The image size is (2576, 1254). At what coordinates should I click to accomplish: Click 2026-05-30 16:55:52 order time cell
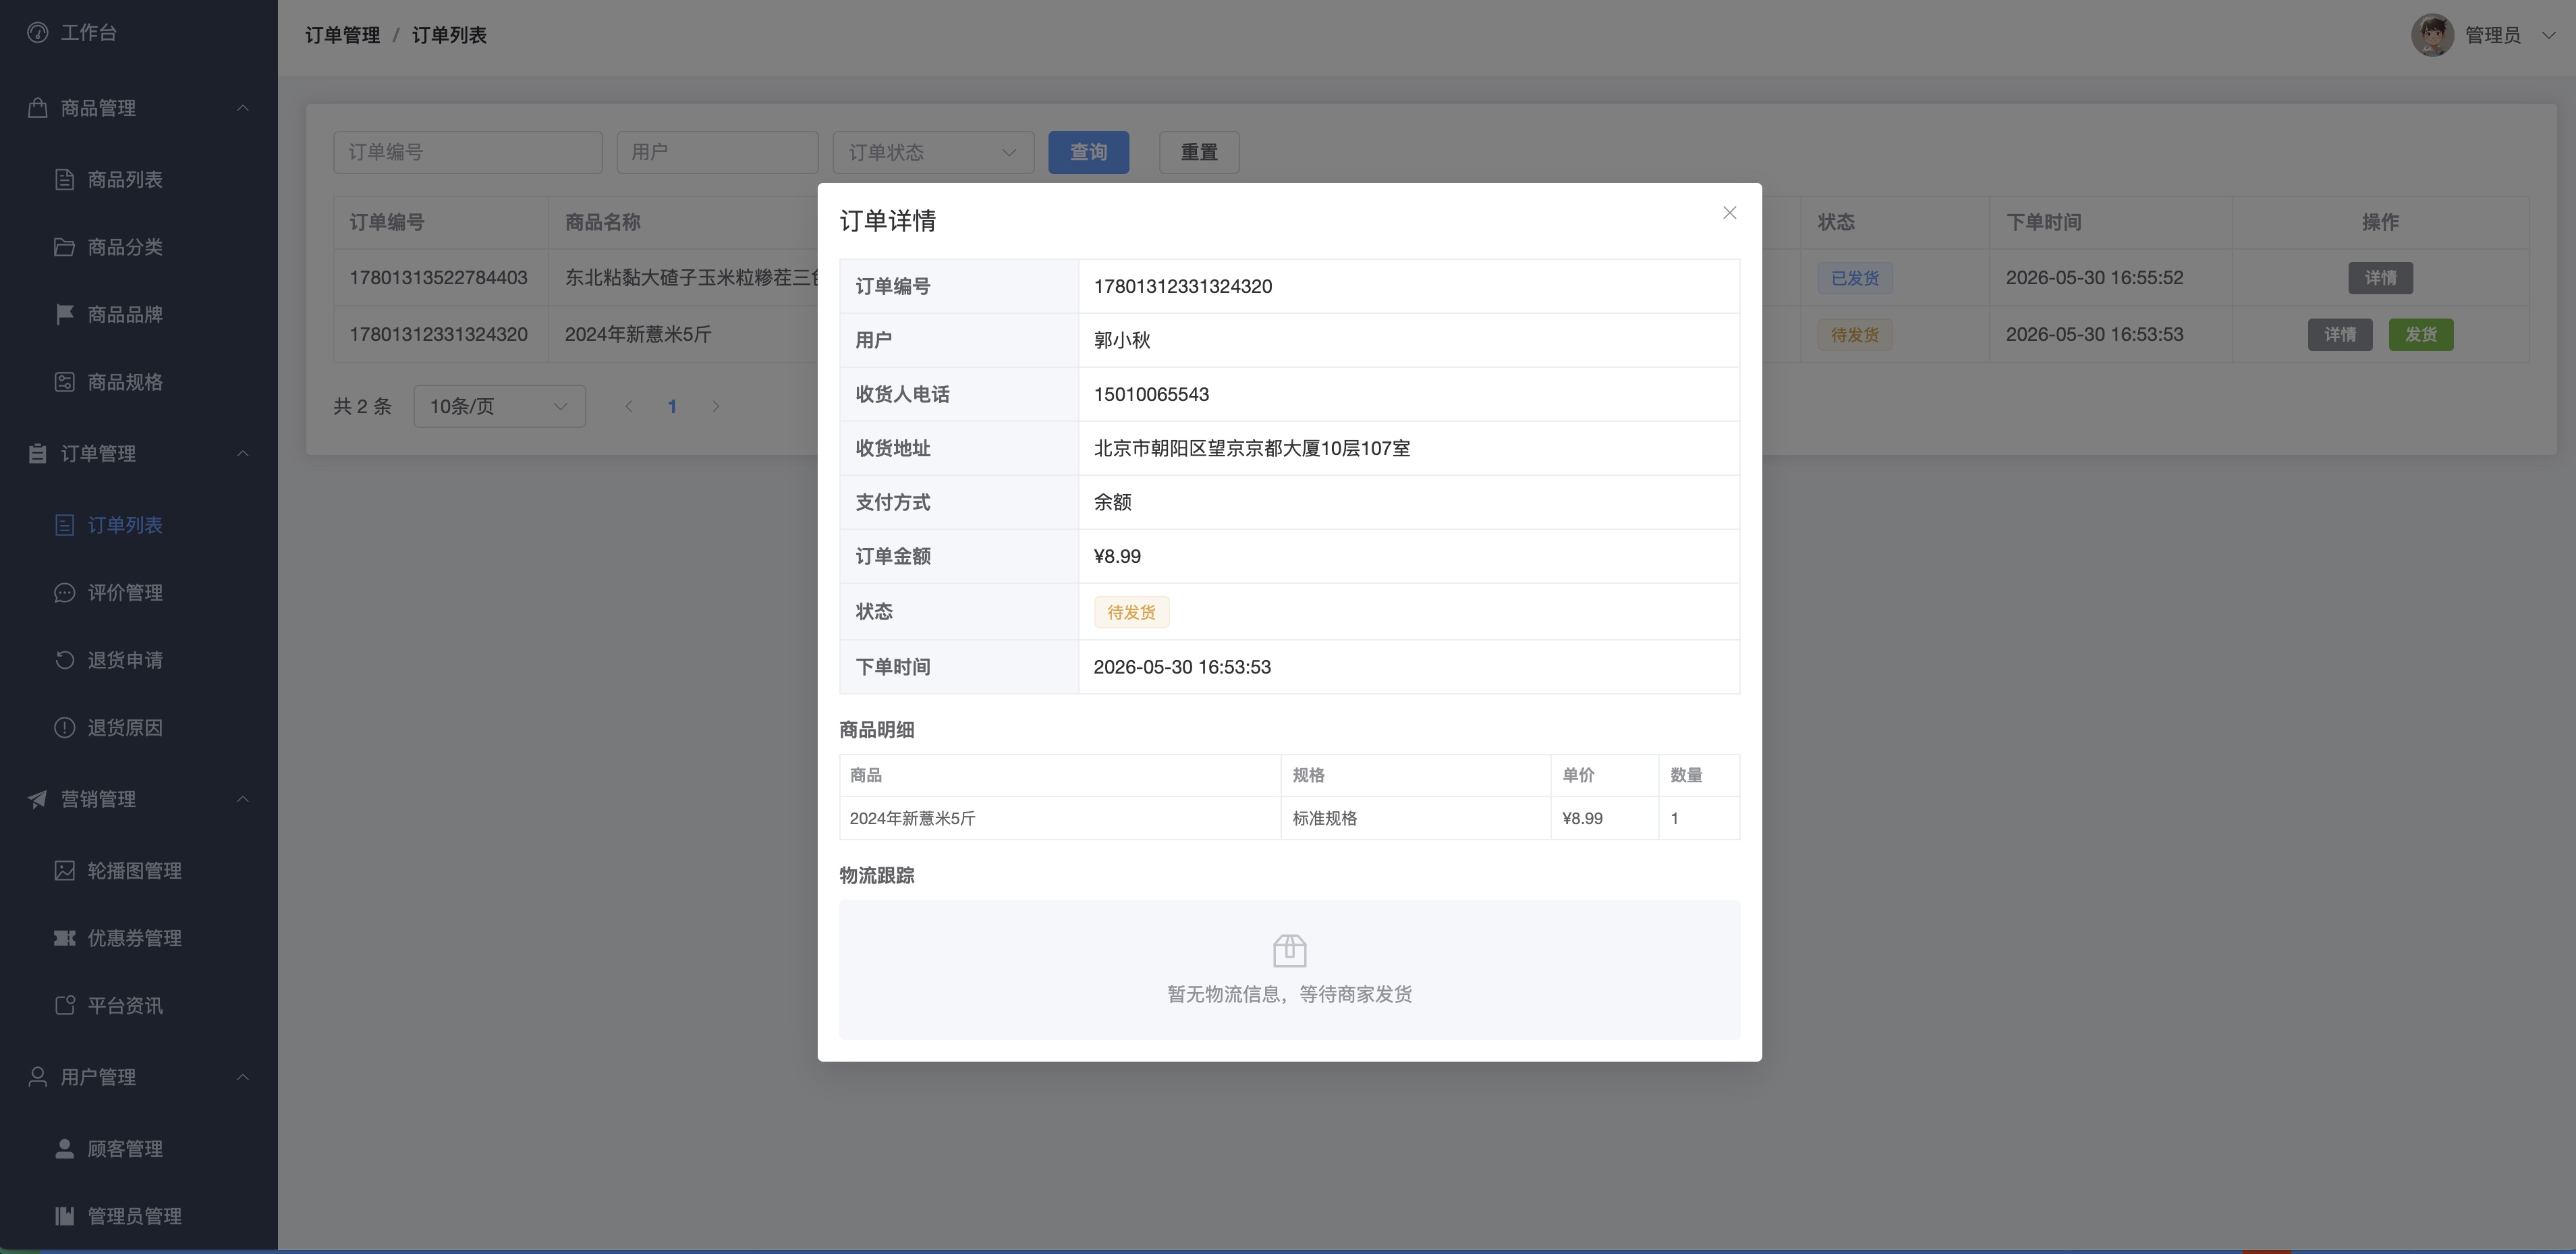[x=2094, y=278]
